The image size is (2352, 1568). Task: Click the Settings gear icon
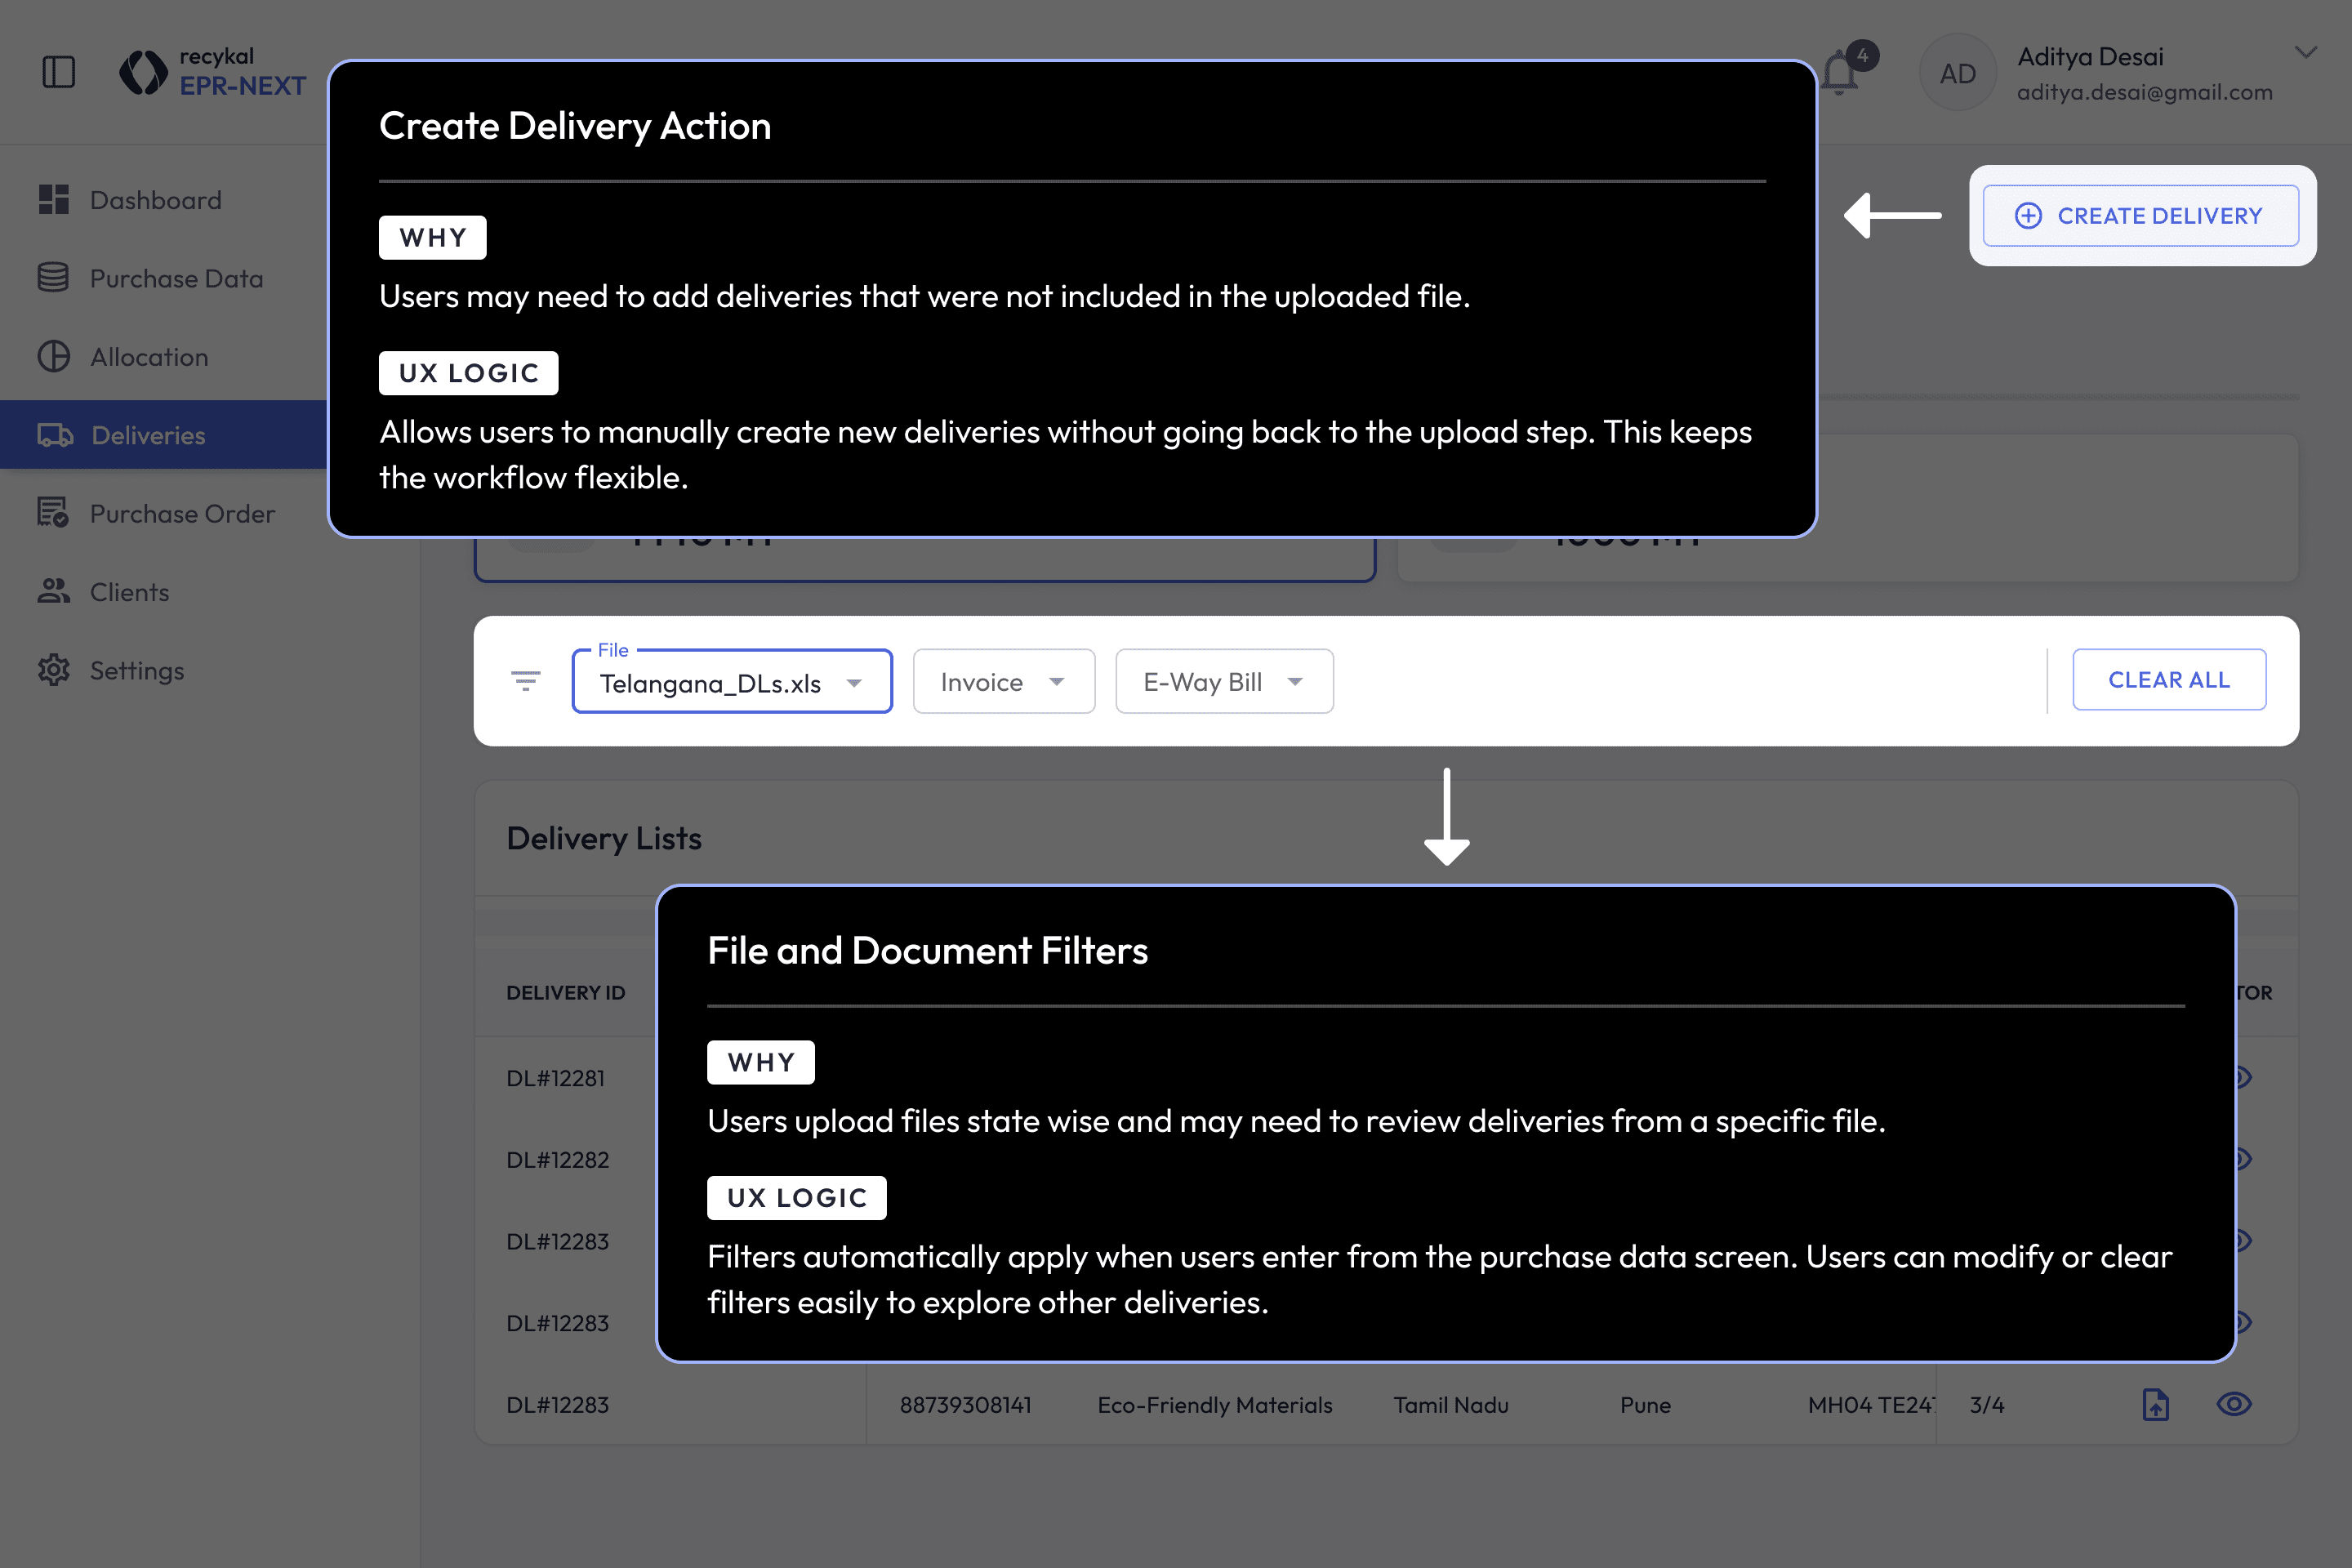click(x=54, y=670)
